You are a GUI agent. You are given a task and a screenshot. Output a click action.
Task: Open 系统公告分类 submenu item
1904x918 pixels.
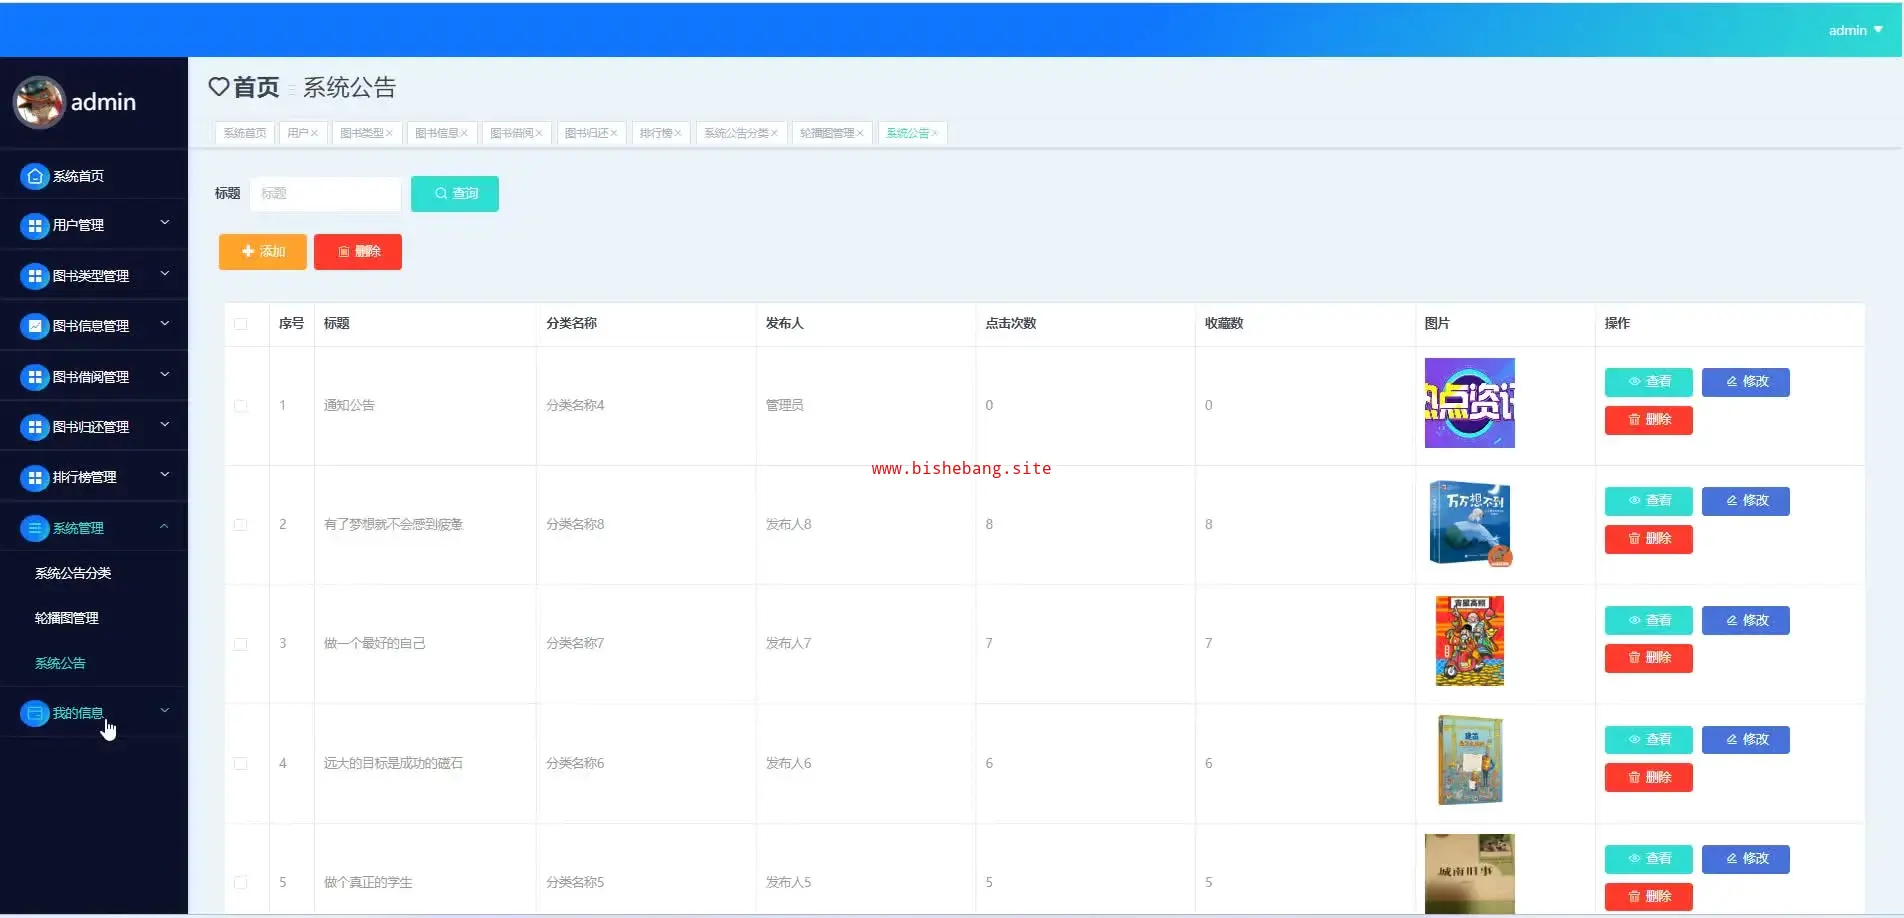[73, 573]
